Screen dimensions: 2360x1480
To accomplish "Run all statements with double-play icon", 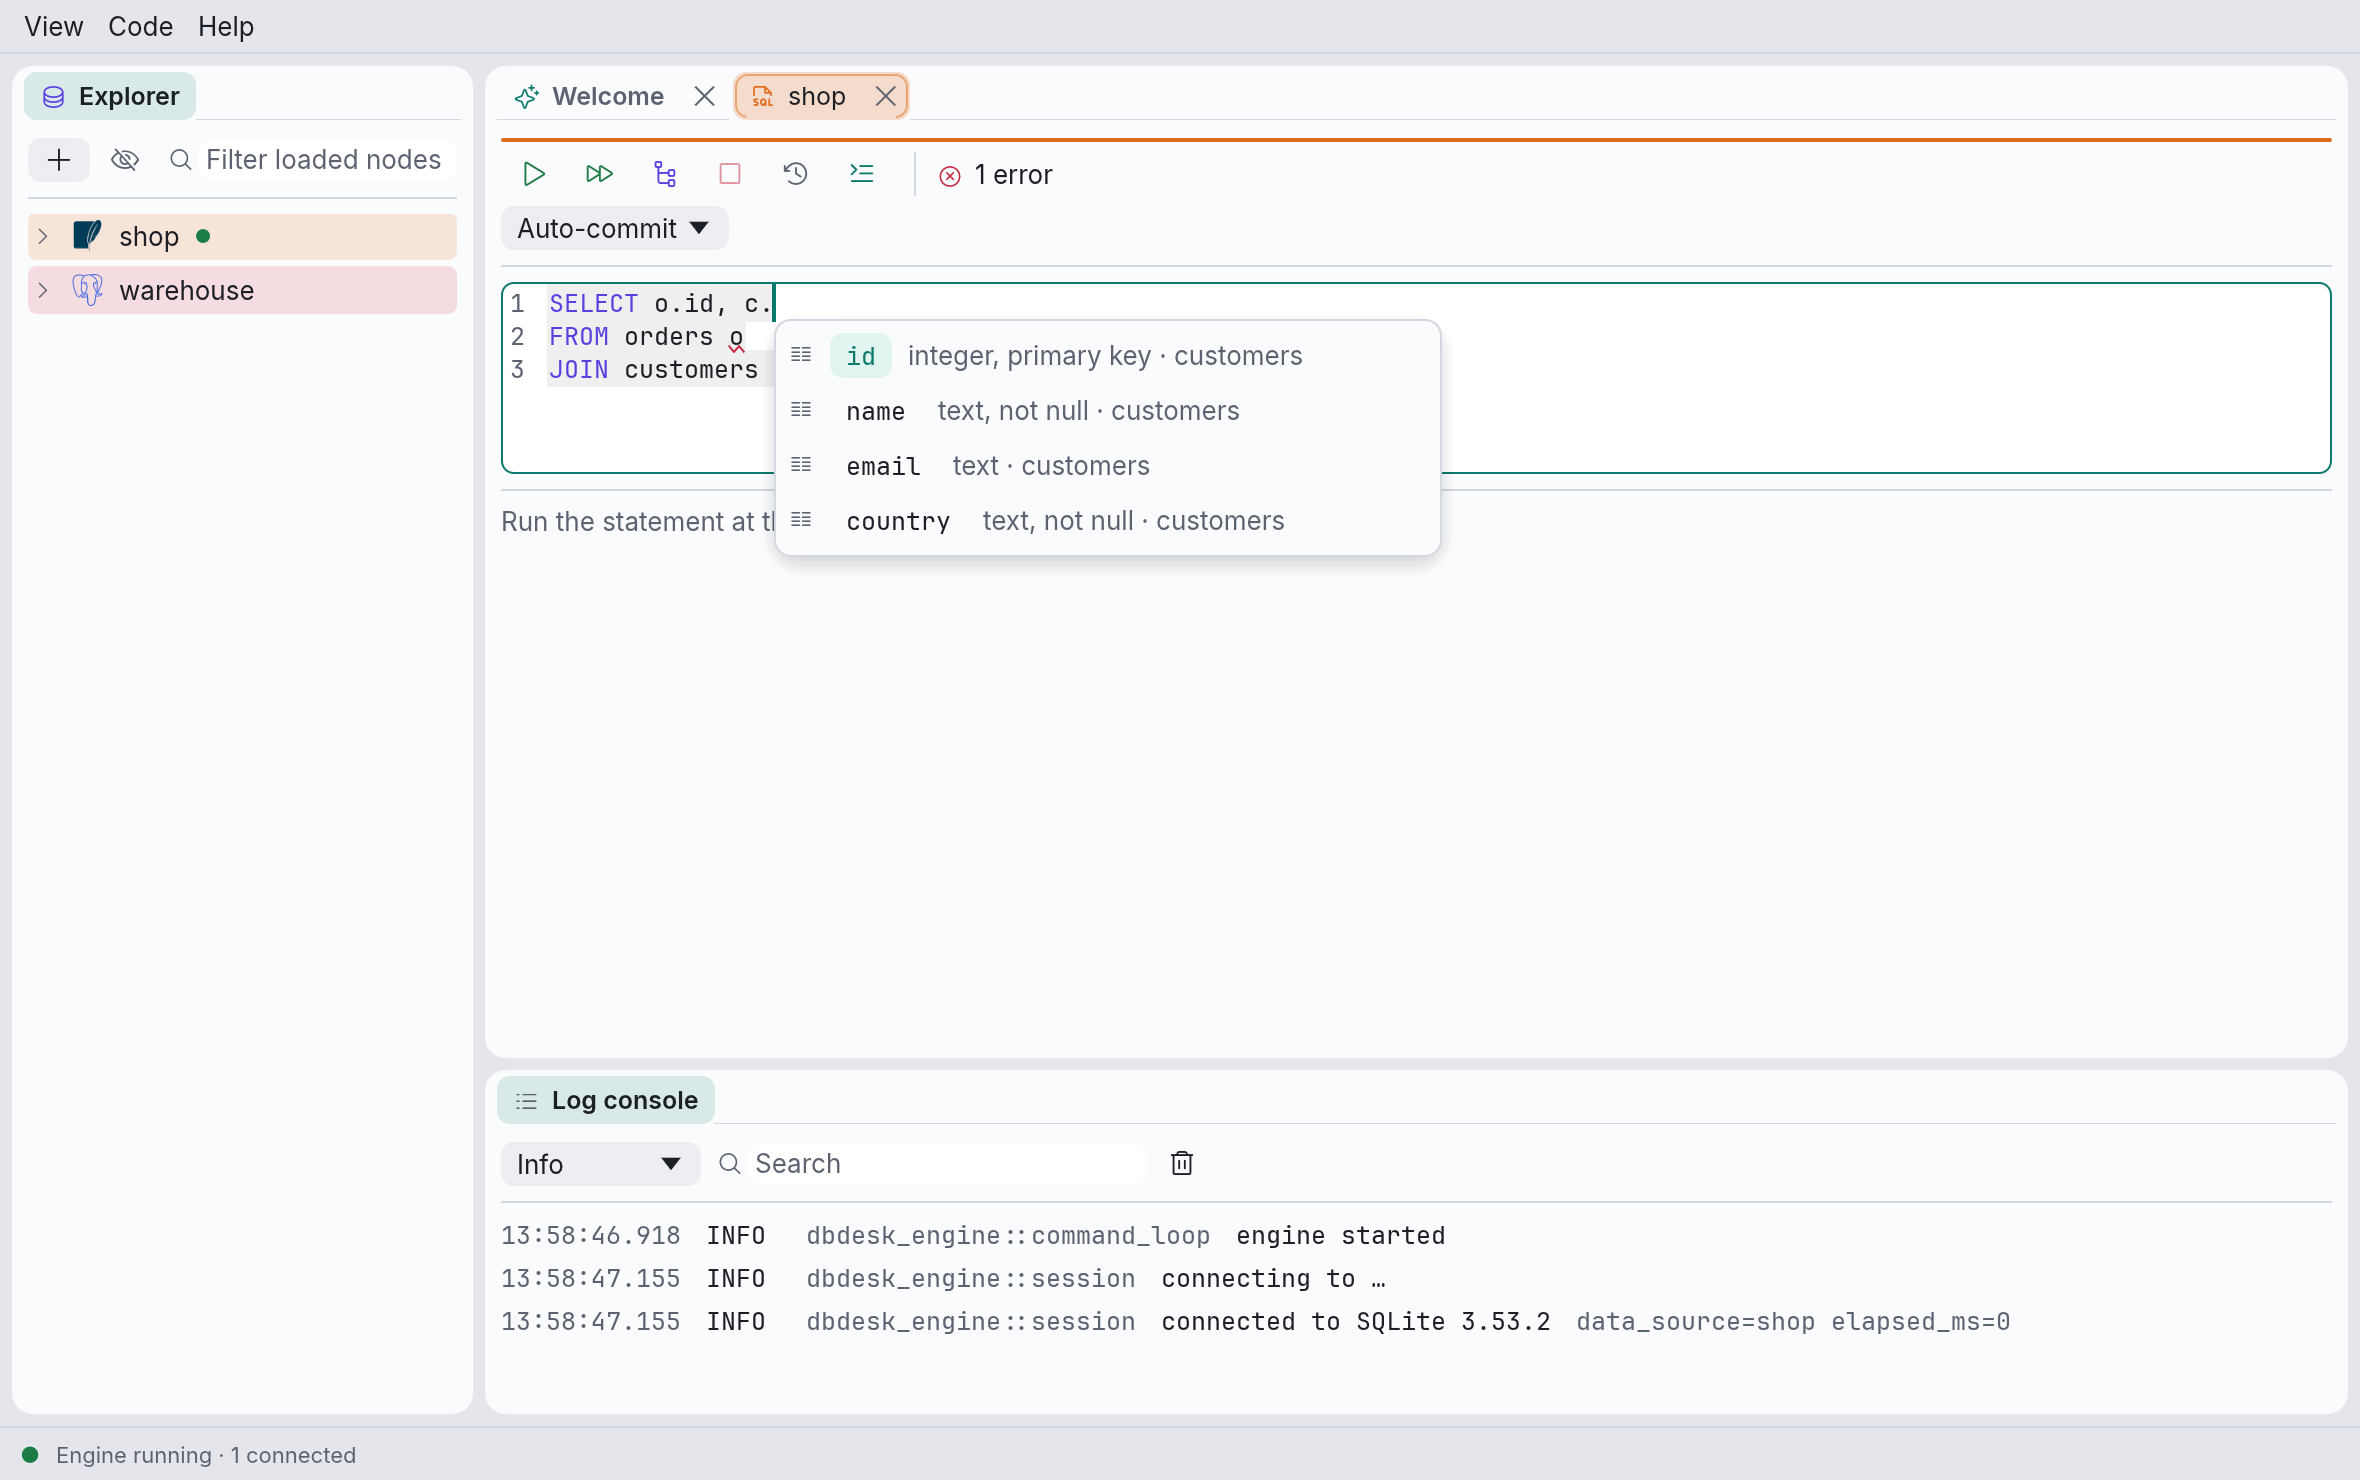I will pyautogui.click(x=599, y=174).
